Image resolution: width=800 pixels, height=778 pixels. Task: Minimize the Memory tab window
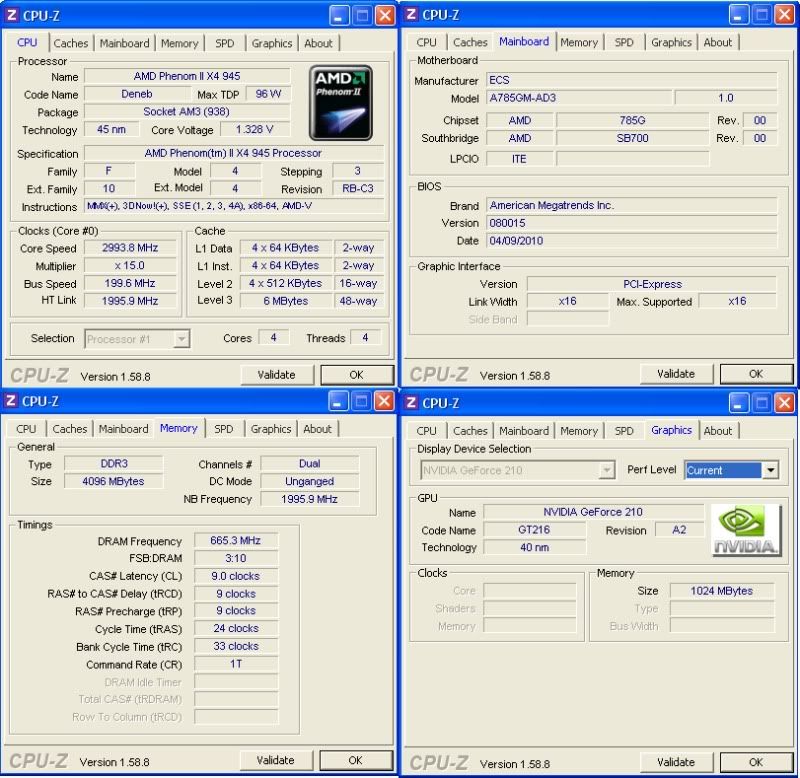(x=338, y=401)
